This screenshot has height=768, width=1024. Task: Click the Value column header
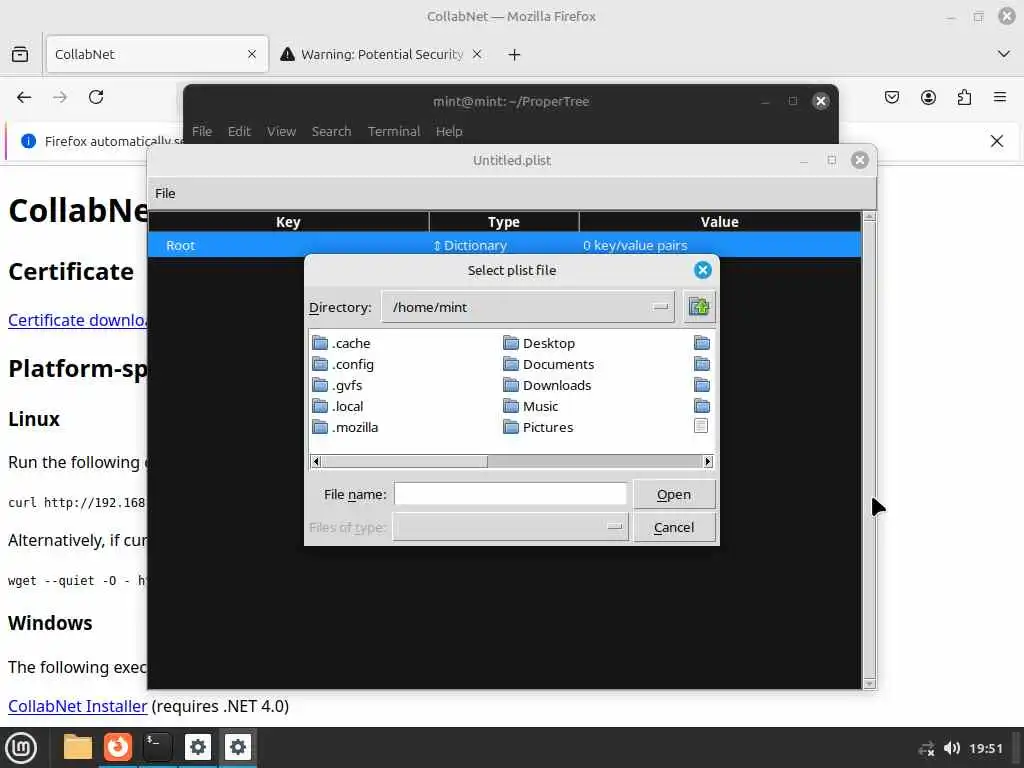[720, 221]
